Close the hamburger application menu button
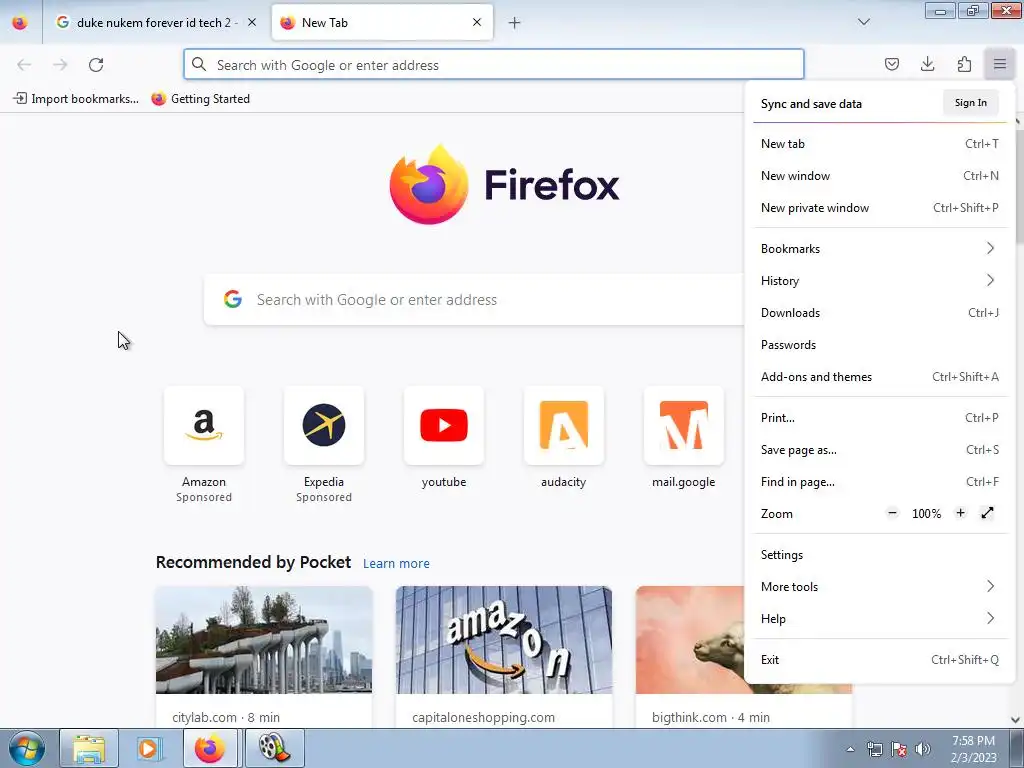 pyautogui.click(x=1000, y=64)
